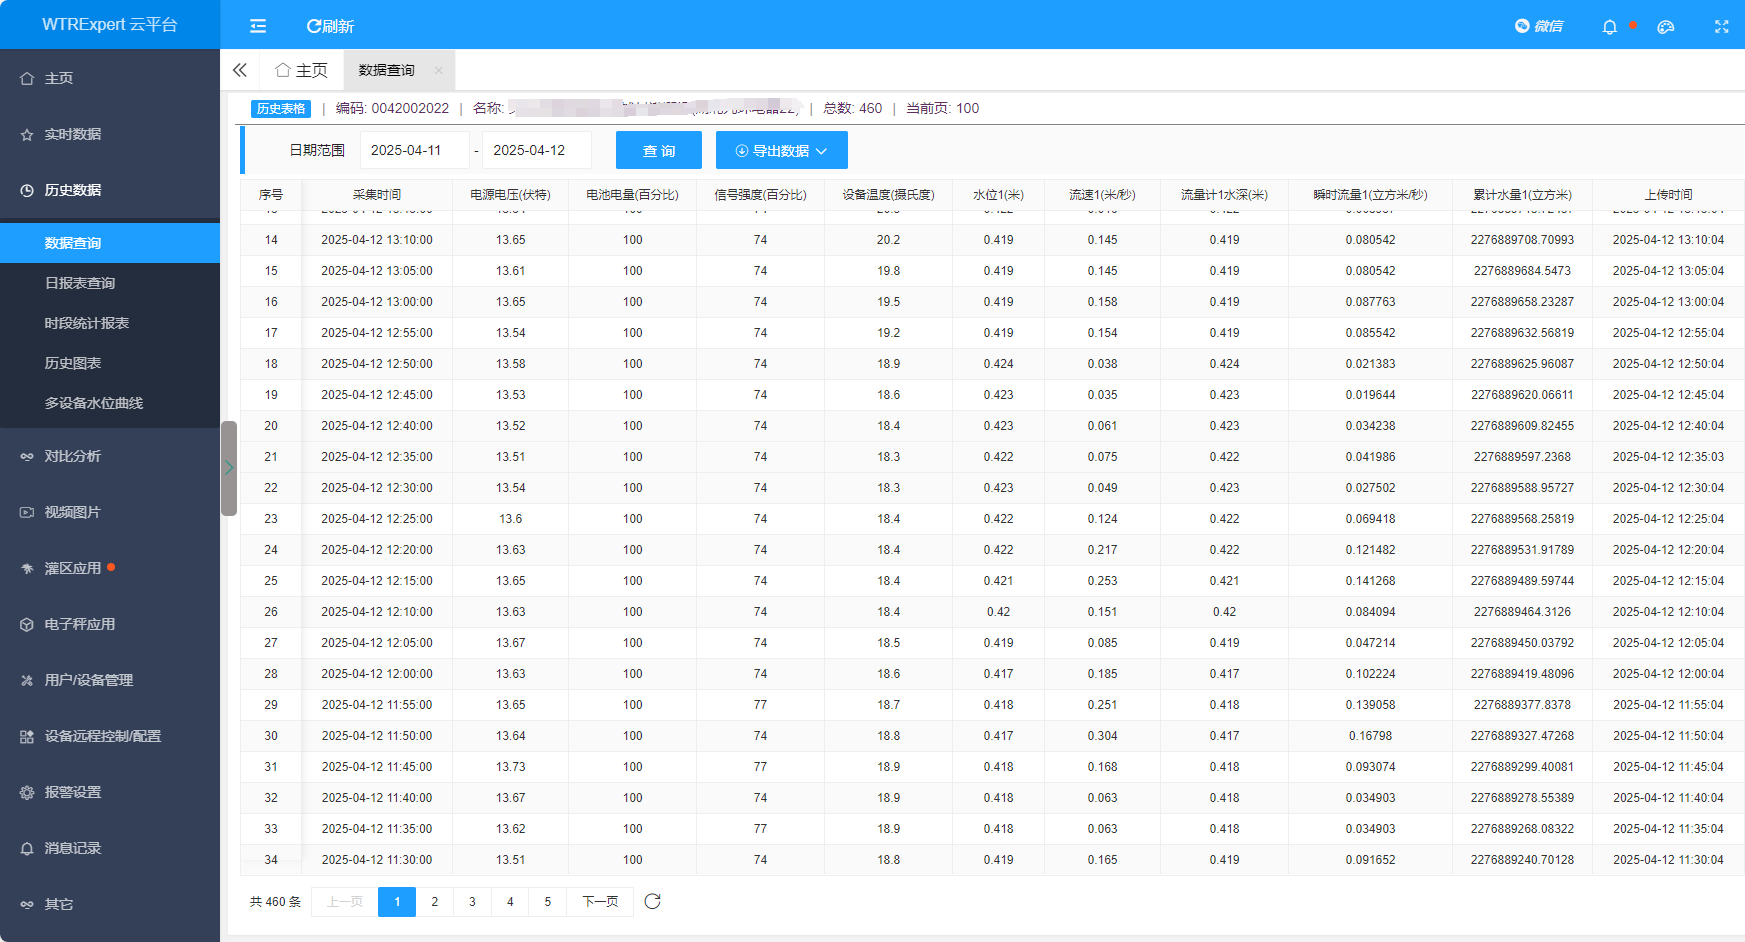Click upload time 2025-04-12 12:35:03

[1668, 457]
